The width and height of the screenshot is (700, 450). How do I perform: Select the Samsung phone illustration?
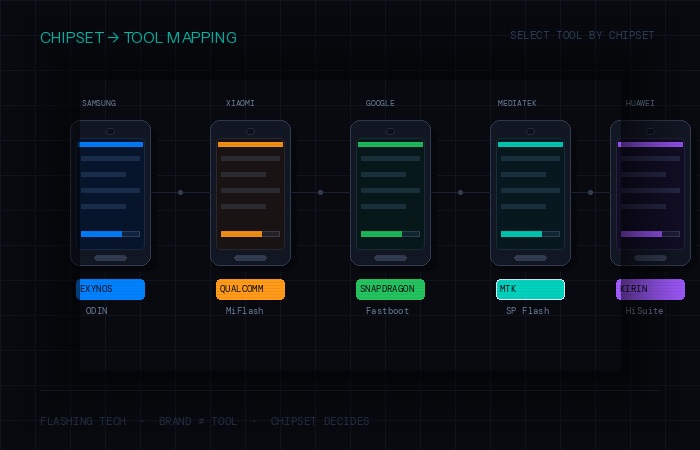click(110, 192)
